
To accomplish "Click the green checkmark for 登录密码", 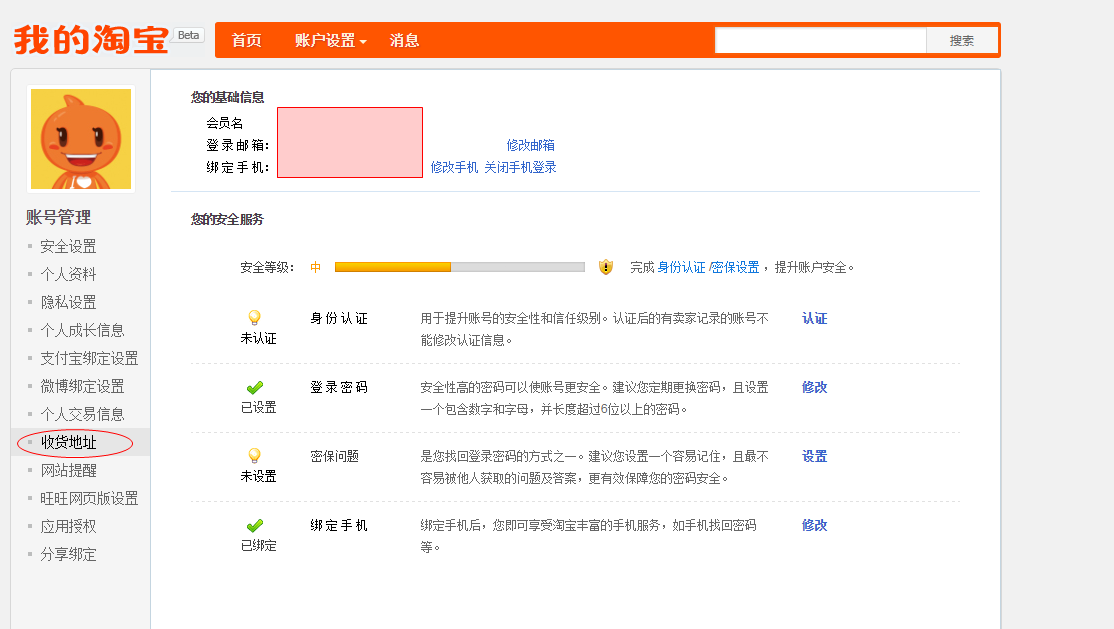I will point(254,387).
